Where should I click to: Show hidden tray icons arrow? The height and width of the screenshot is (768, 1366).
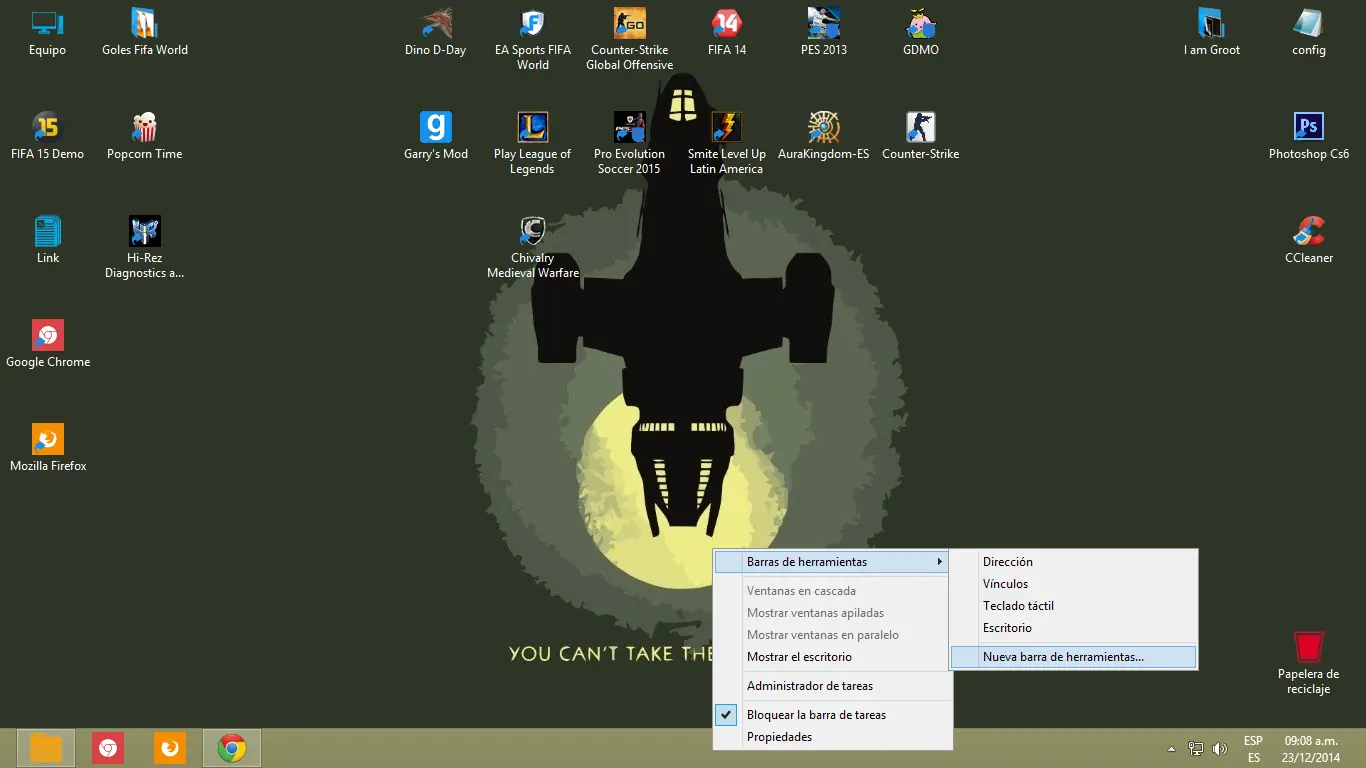tap(1171, 749)
